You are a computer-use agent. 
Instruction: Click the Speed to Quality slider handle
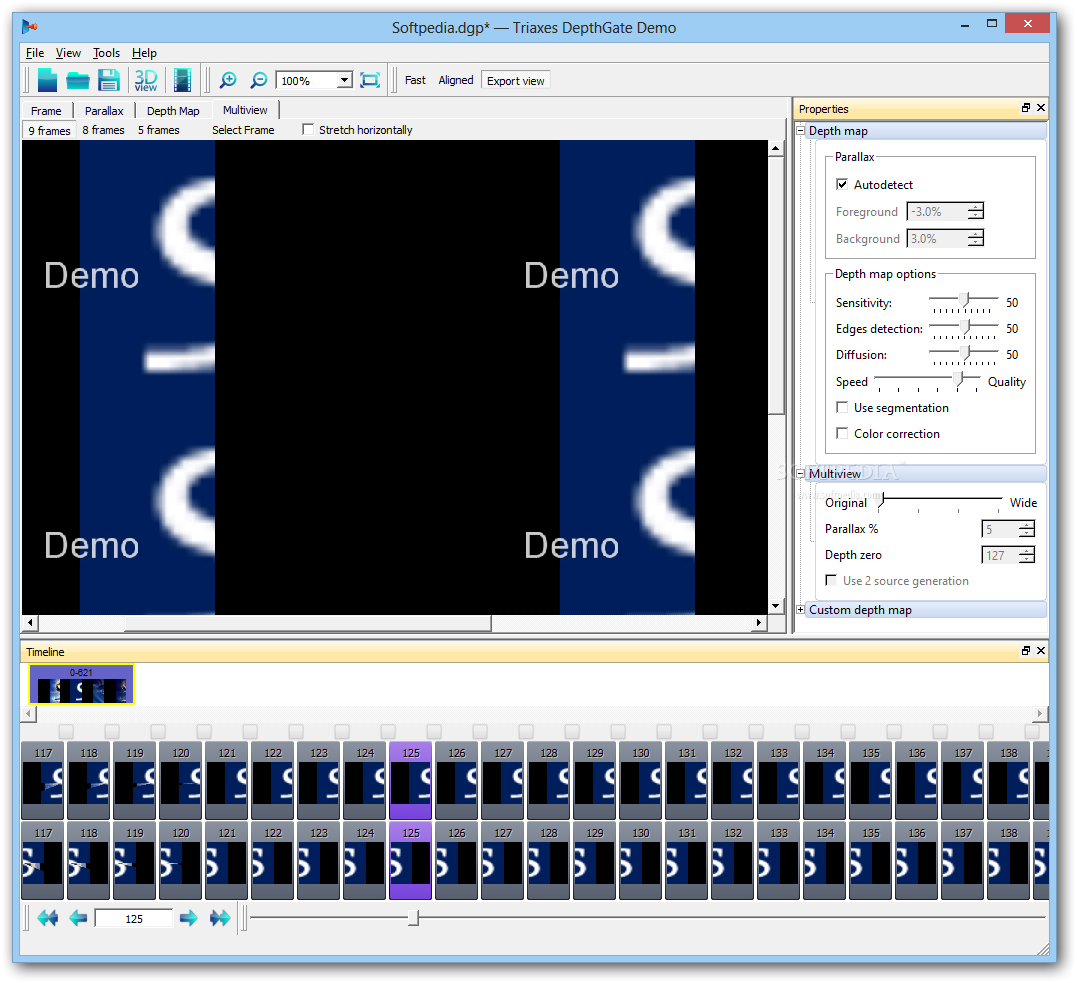(x=958, y=379)
